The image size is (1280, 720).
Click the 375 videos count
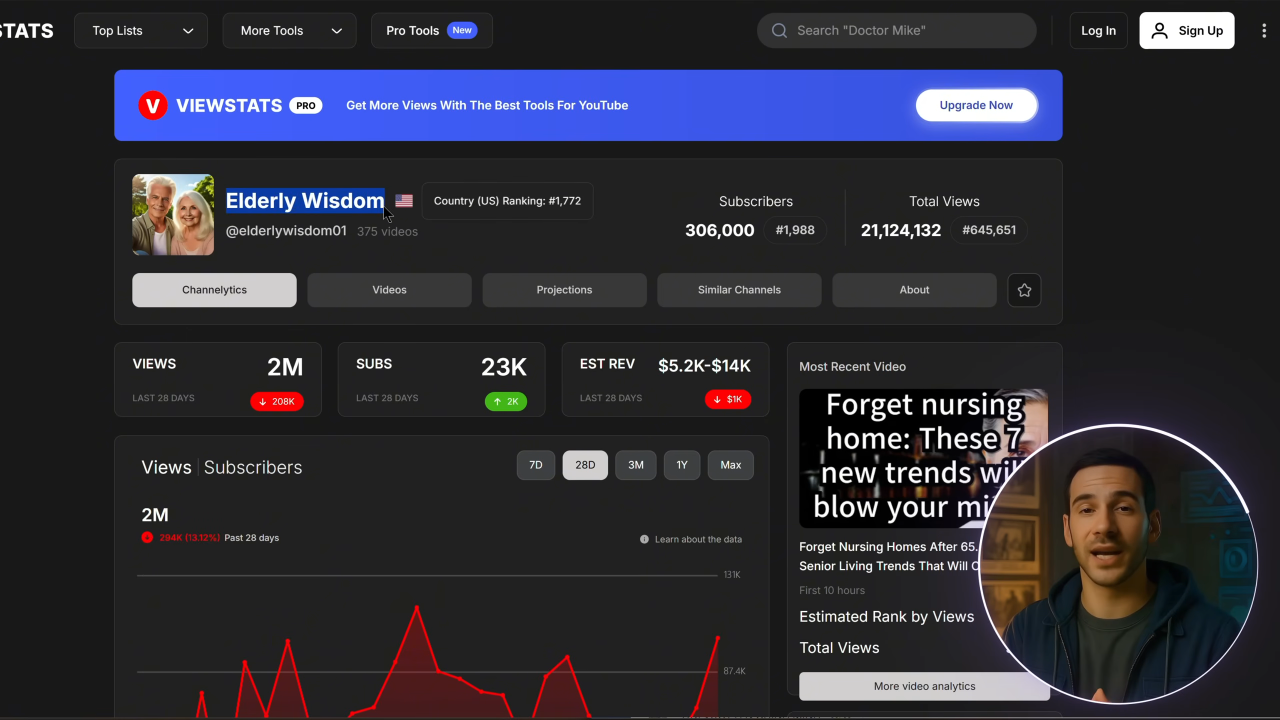tap(387, 231)
